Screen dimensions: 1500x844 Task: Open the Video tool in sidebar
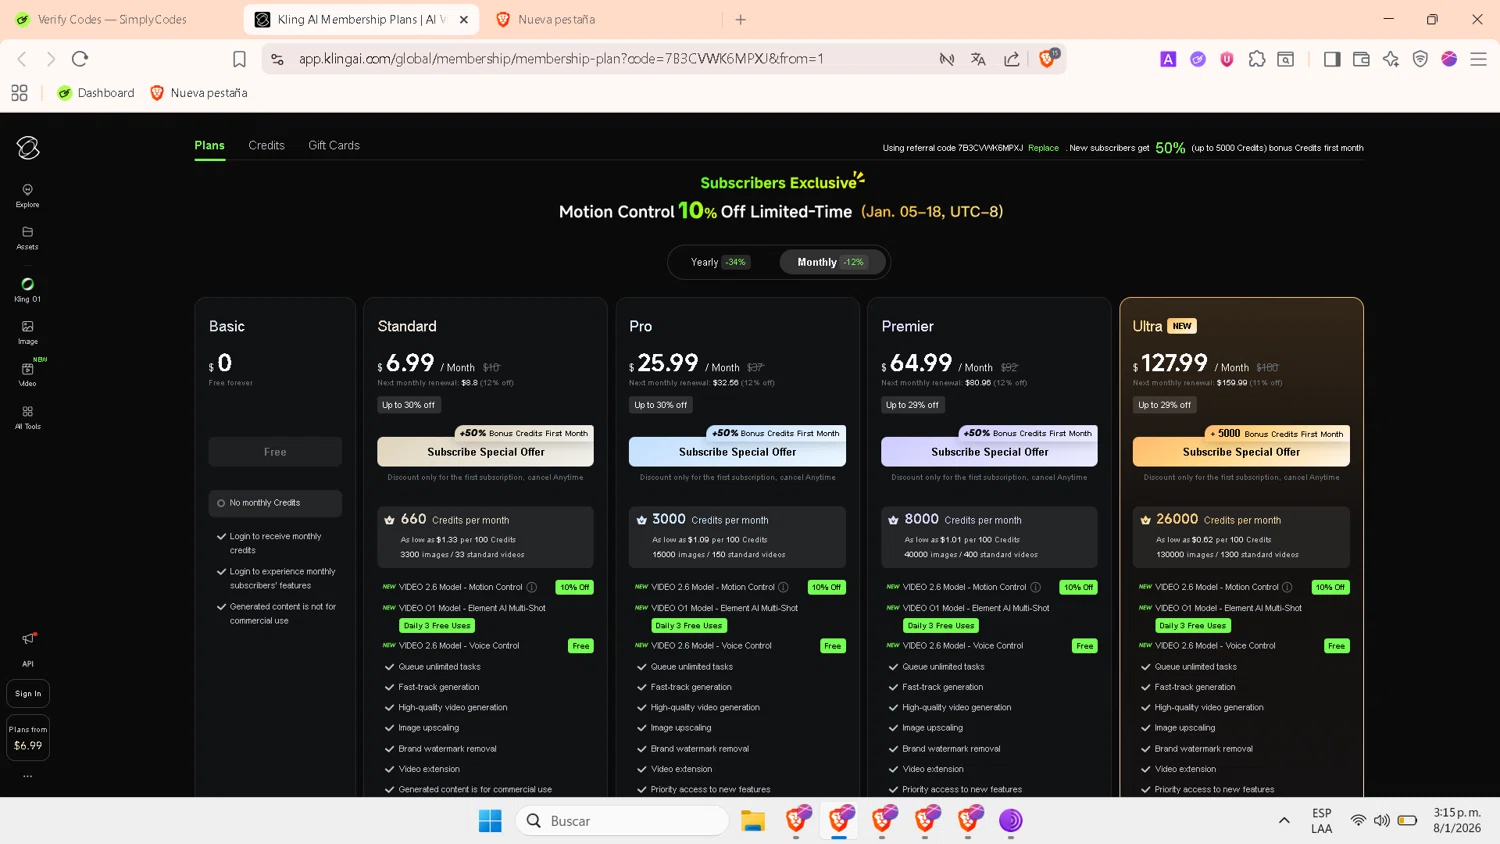coord(27,374)
